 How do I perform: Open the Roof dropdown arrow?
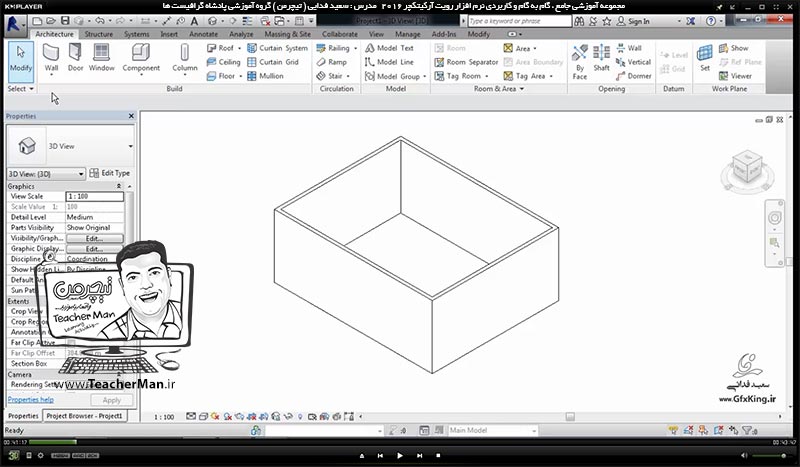coord(239,48)
